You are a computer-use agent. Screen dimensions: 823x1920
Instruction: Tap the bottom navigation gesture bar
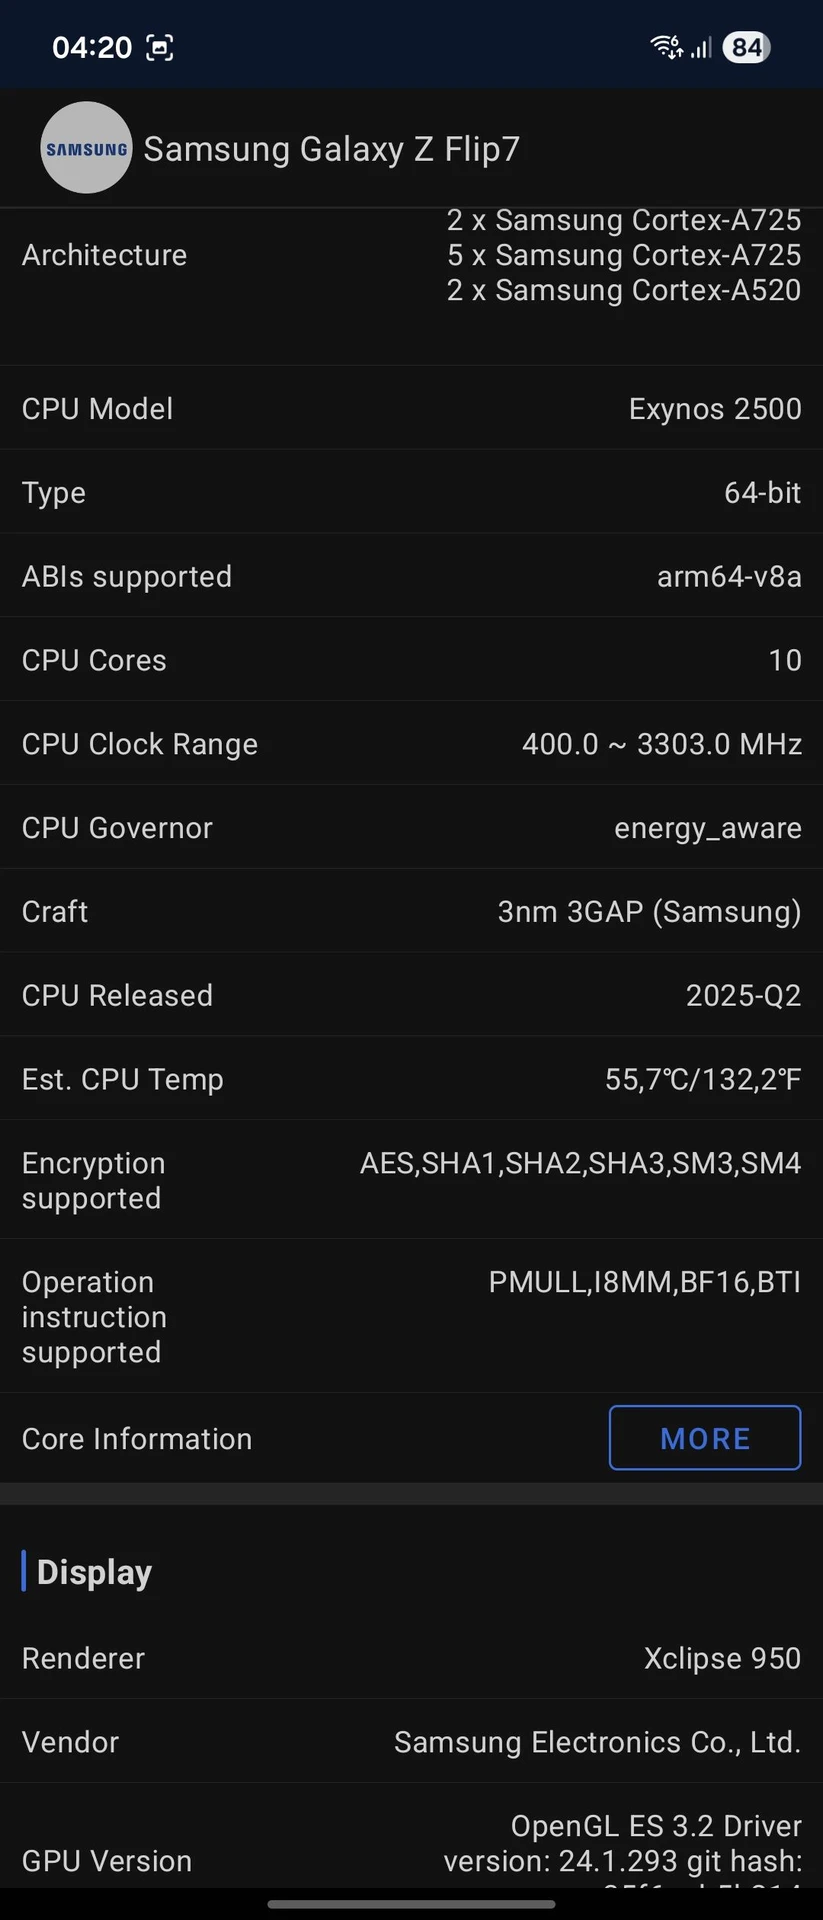tap(411, 1904)
